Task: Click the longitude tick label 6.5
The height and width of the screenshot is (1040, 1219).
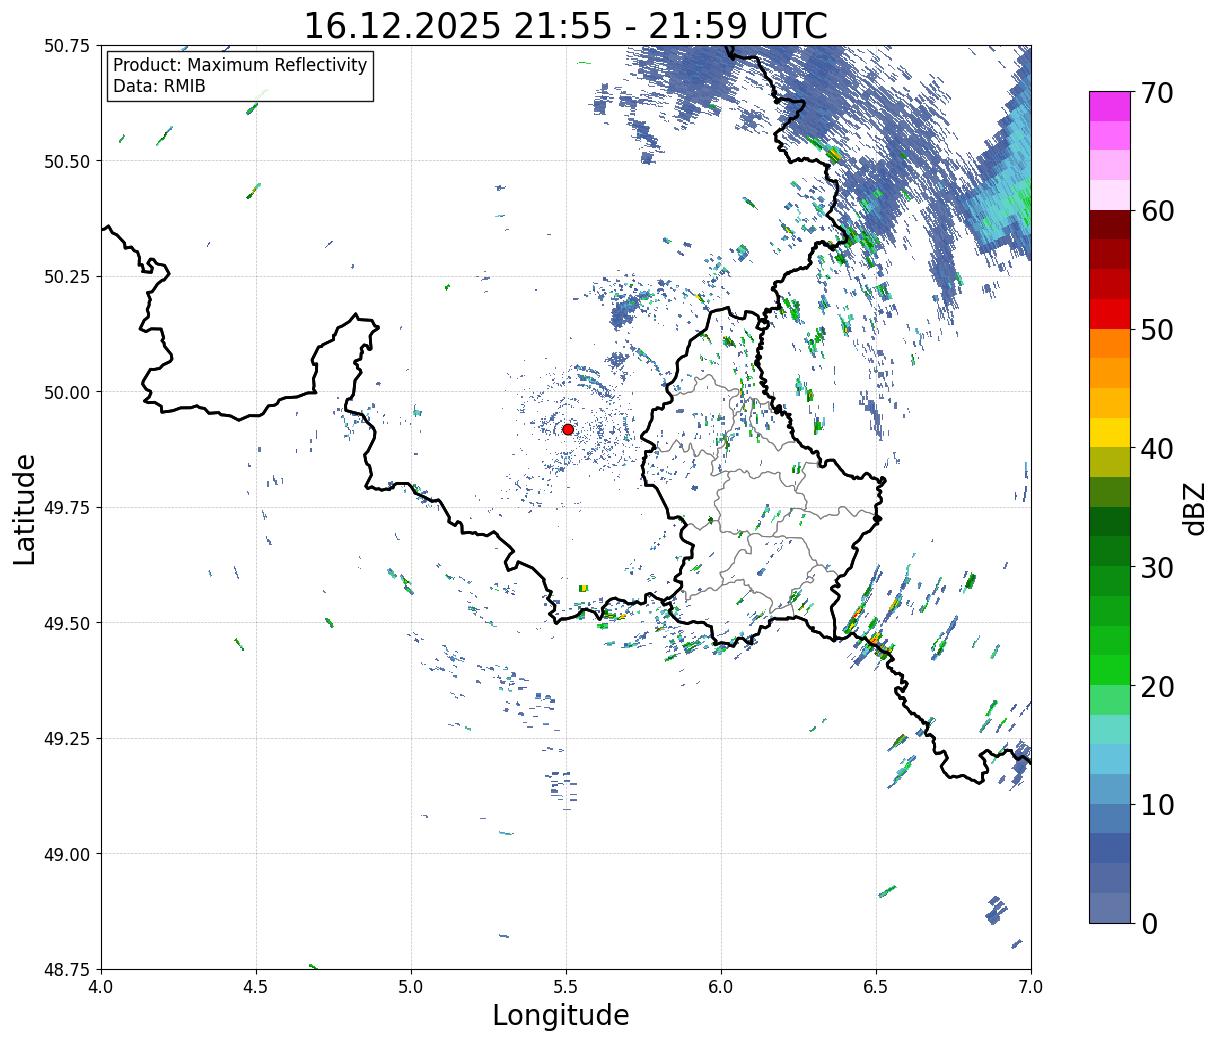Action: (x=876, y=987)
